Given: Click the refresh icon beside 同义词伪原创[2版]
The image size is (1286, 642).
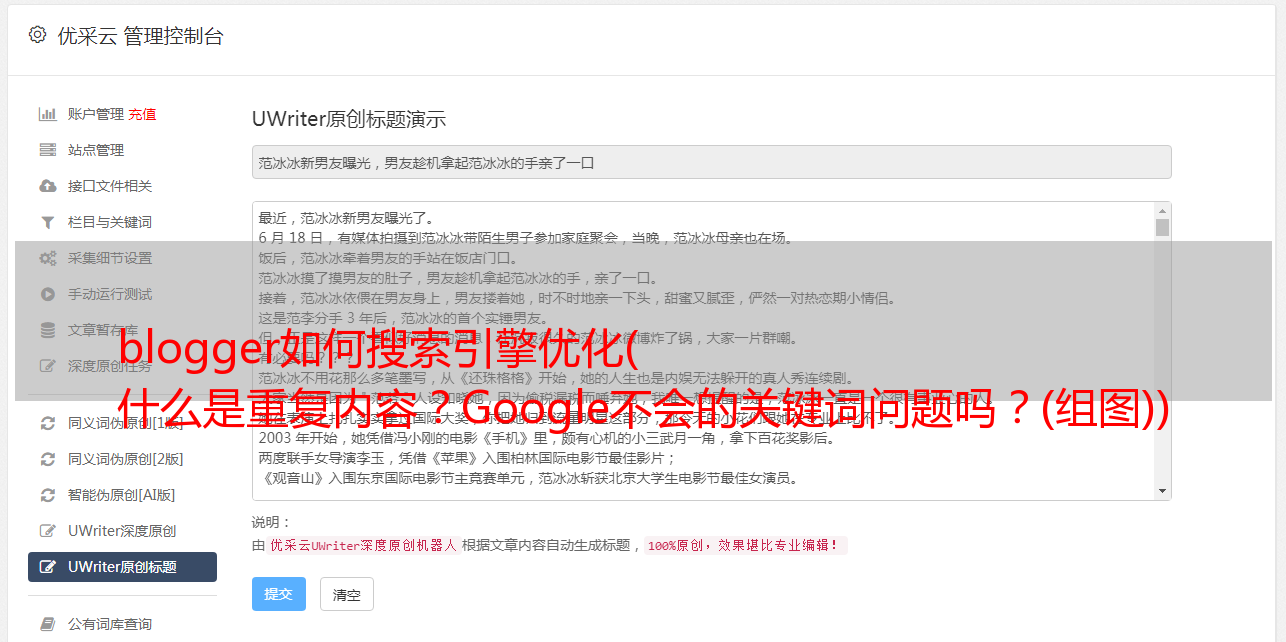Looking at the screenshot, I should pyautogui.click(x=47, y=459).
